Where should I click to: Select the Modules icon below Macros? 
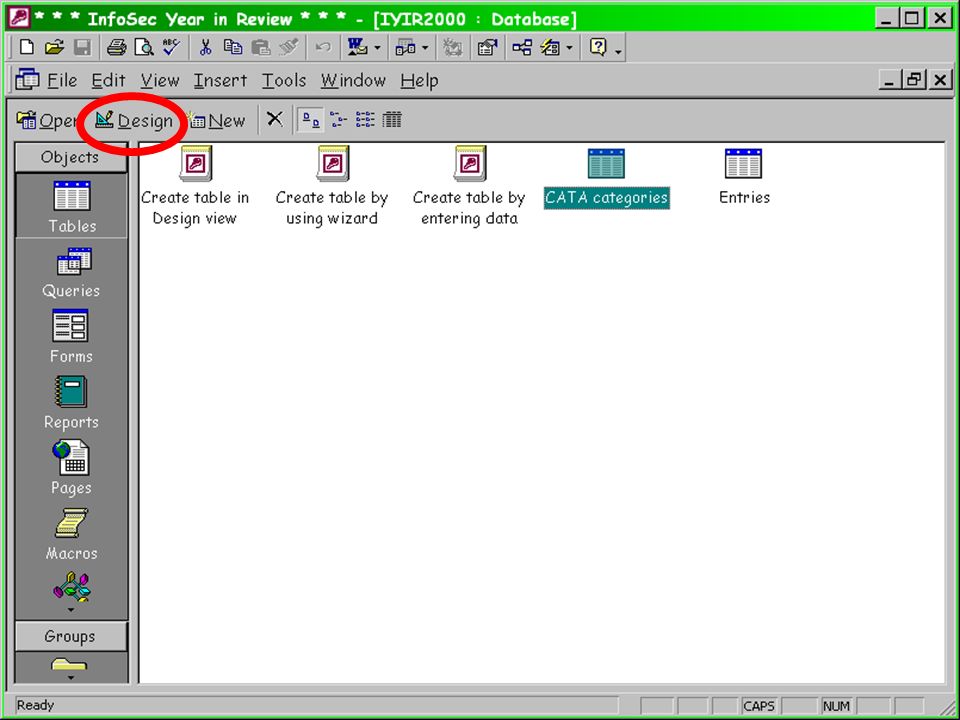[72, 587]
